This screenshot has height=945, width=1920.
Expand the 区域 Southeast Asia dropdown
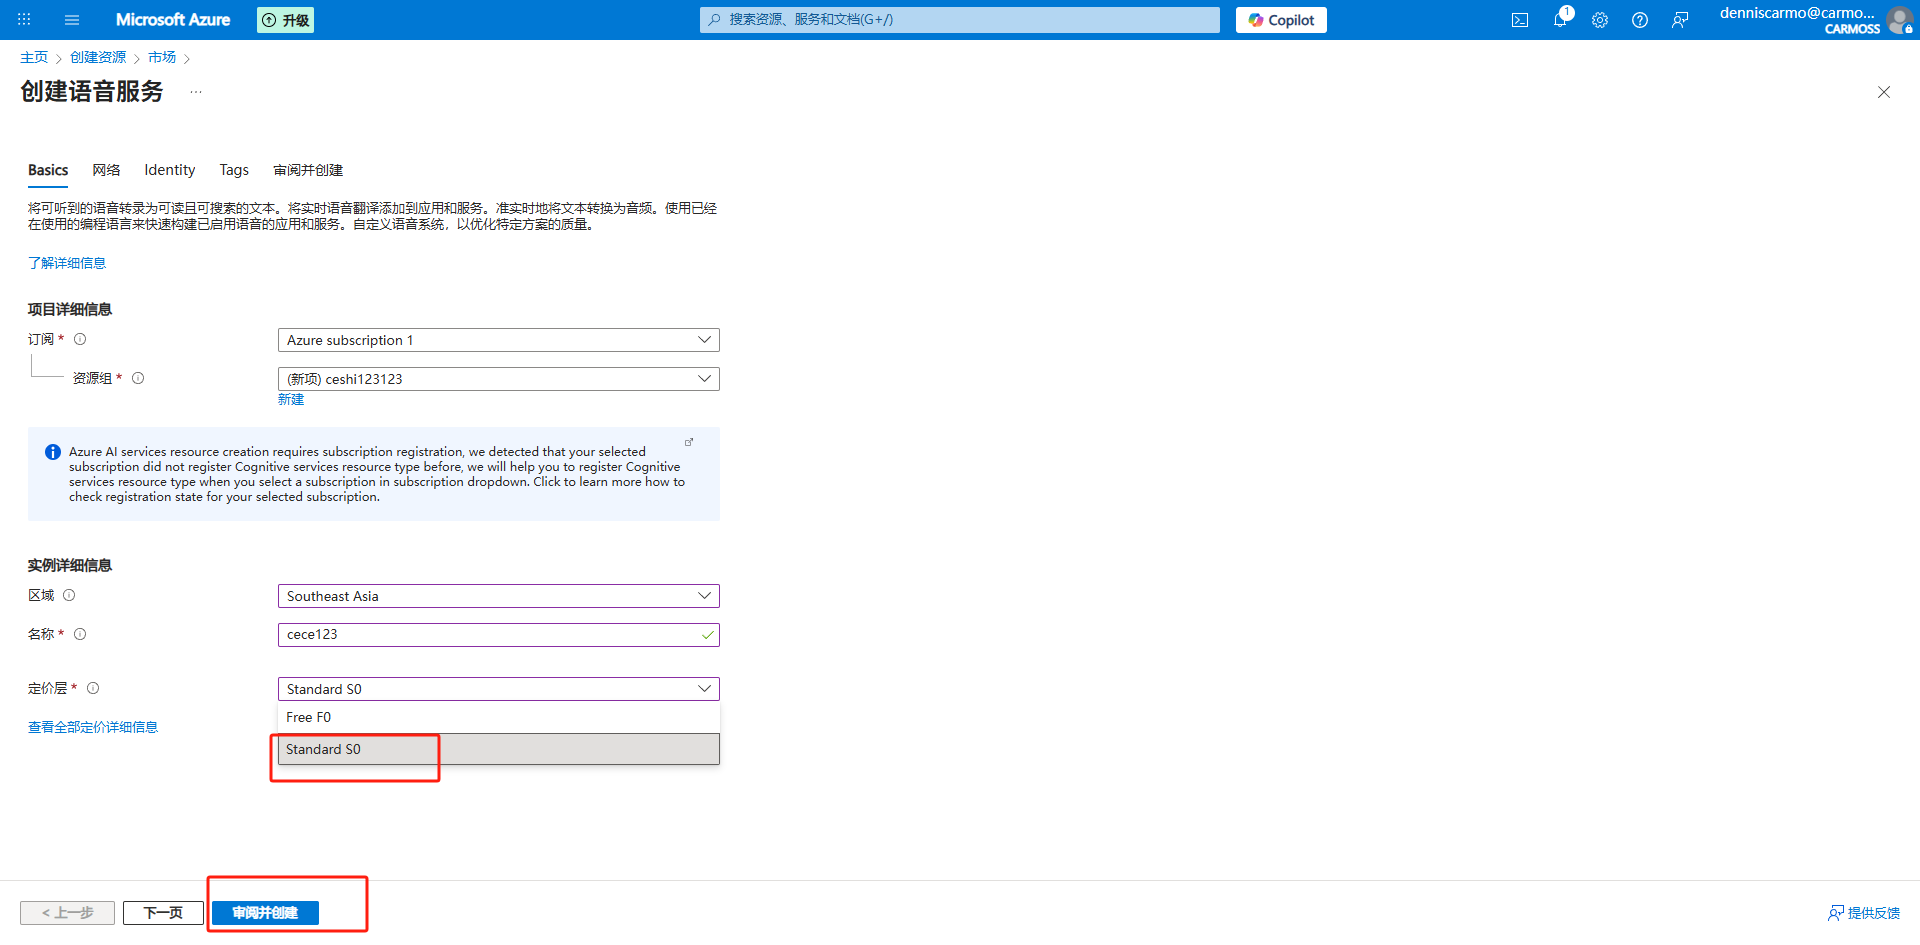pos(498,596)
